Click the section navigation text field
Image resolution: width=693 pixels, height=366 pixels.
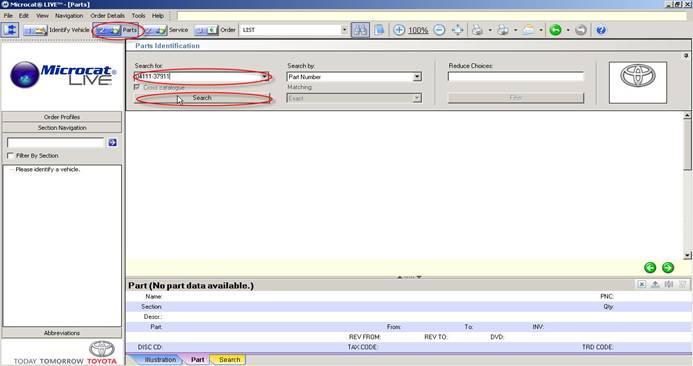56,142
